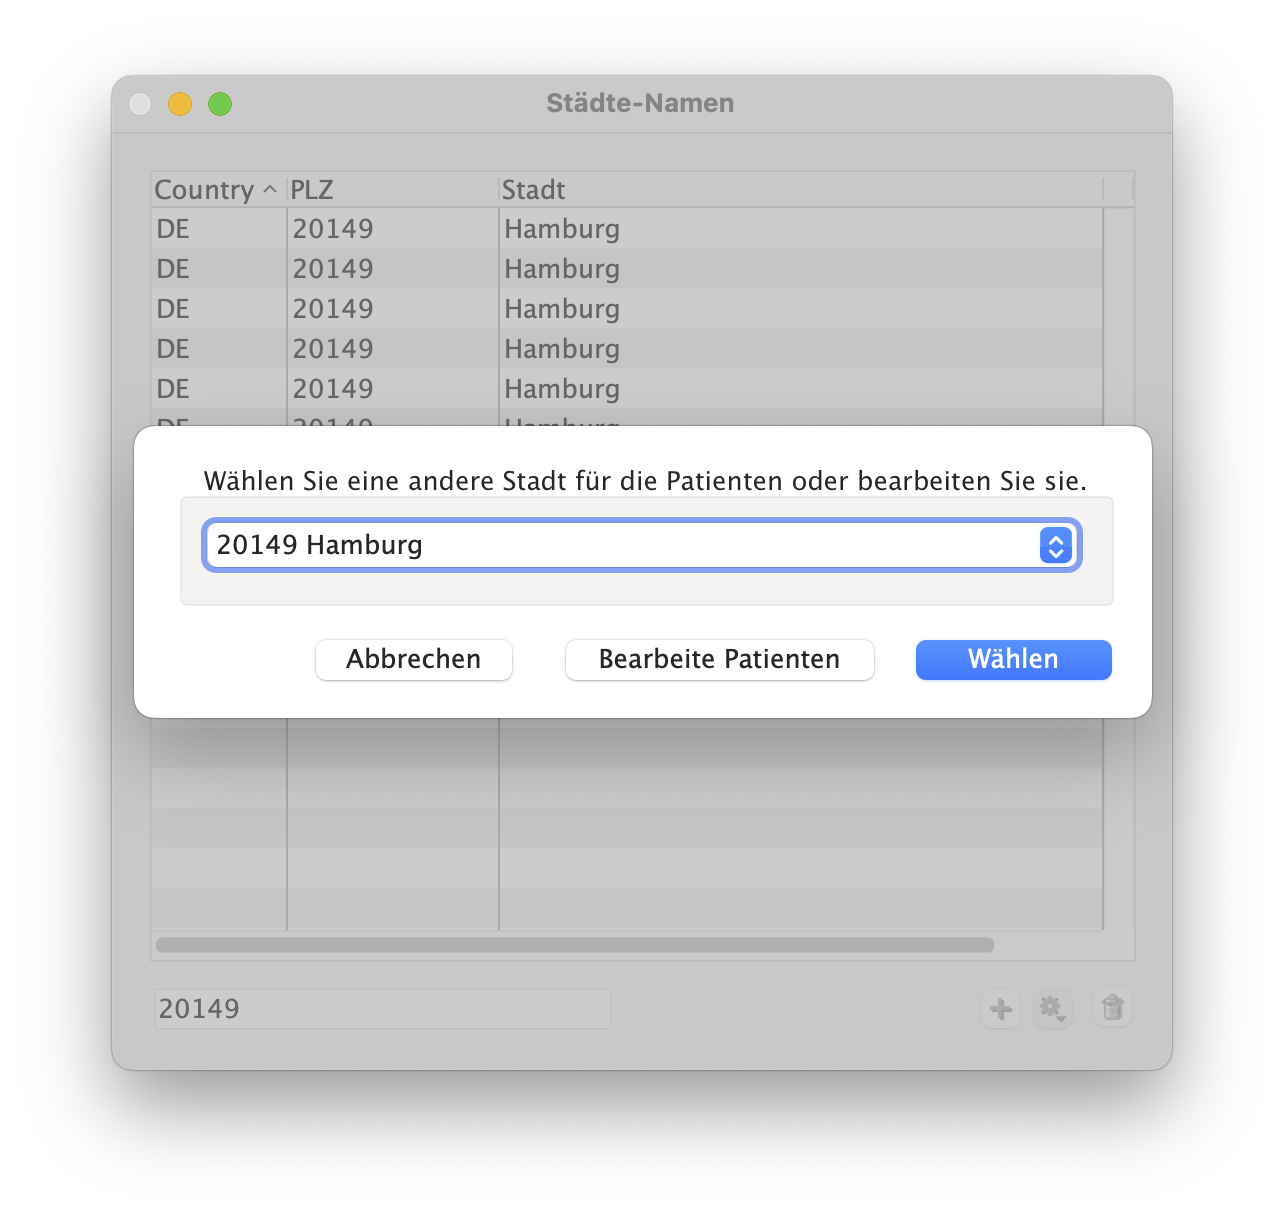The height and width of the screenshot is (1218, 1284).
Task: Sort by the Stadt column header
Action: (x=801, y=189)
